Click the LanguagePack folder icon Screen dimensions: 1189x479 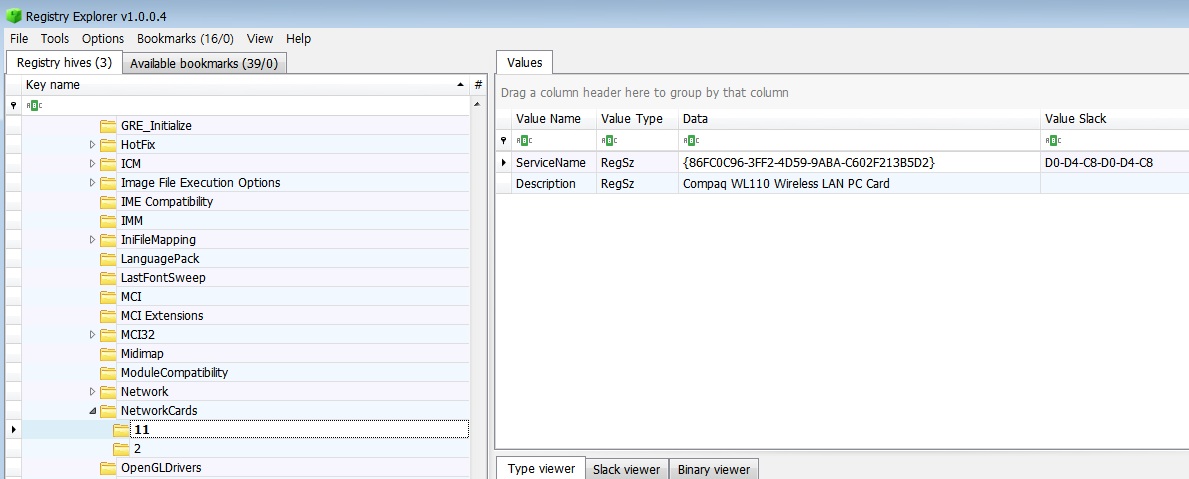click(108, 258)
